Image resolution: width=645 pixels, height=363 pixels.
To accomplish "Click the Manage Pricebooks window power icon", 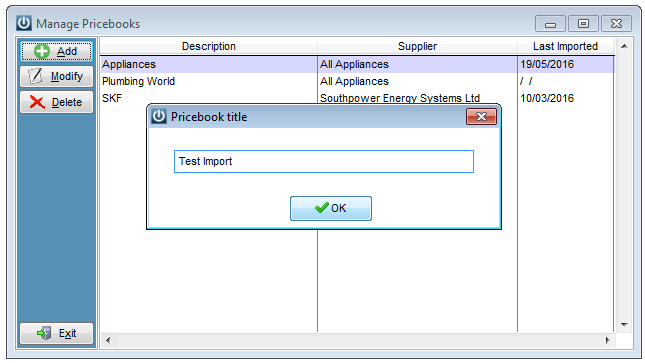I will 24,23.
